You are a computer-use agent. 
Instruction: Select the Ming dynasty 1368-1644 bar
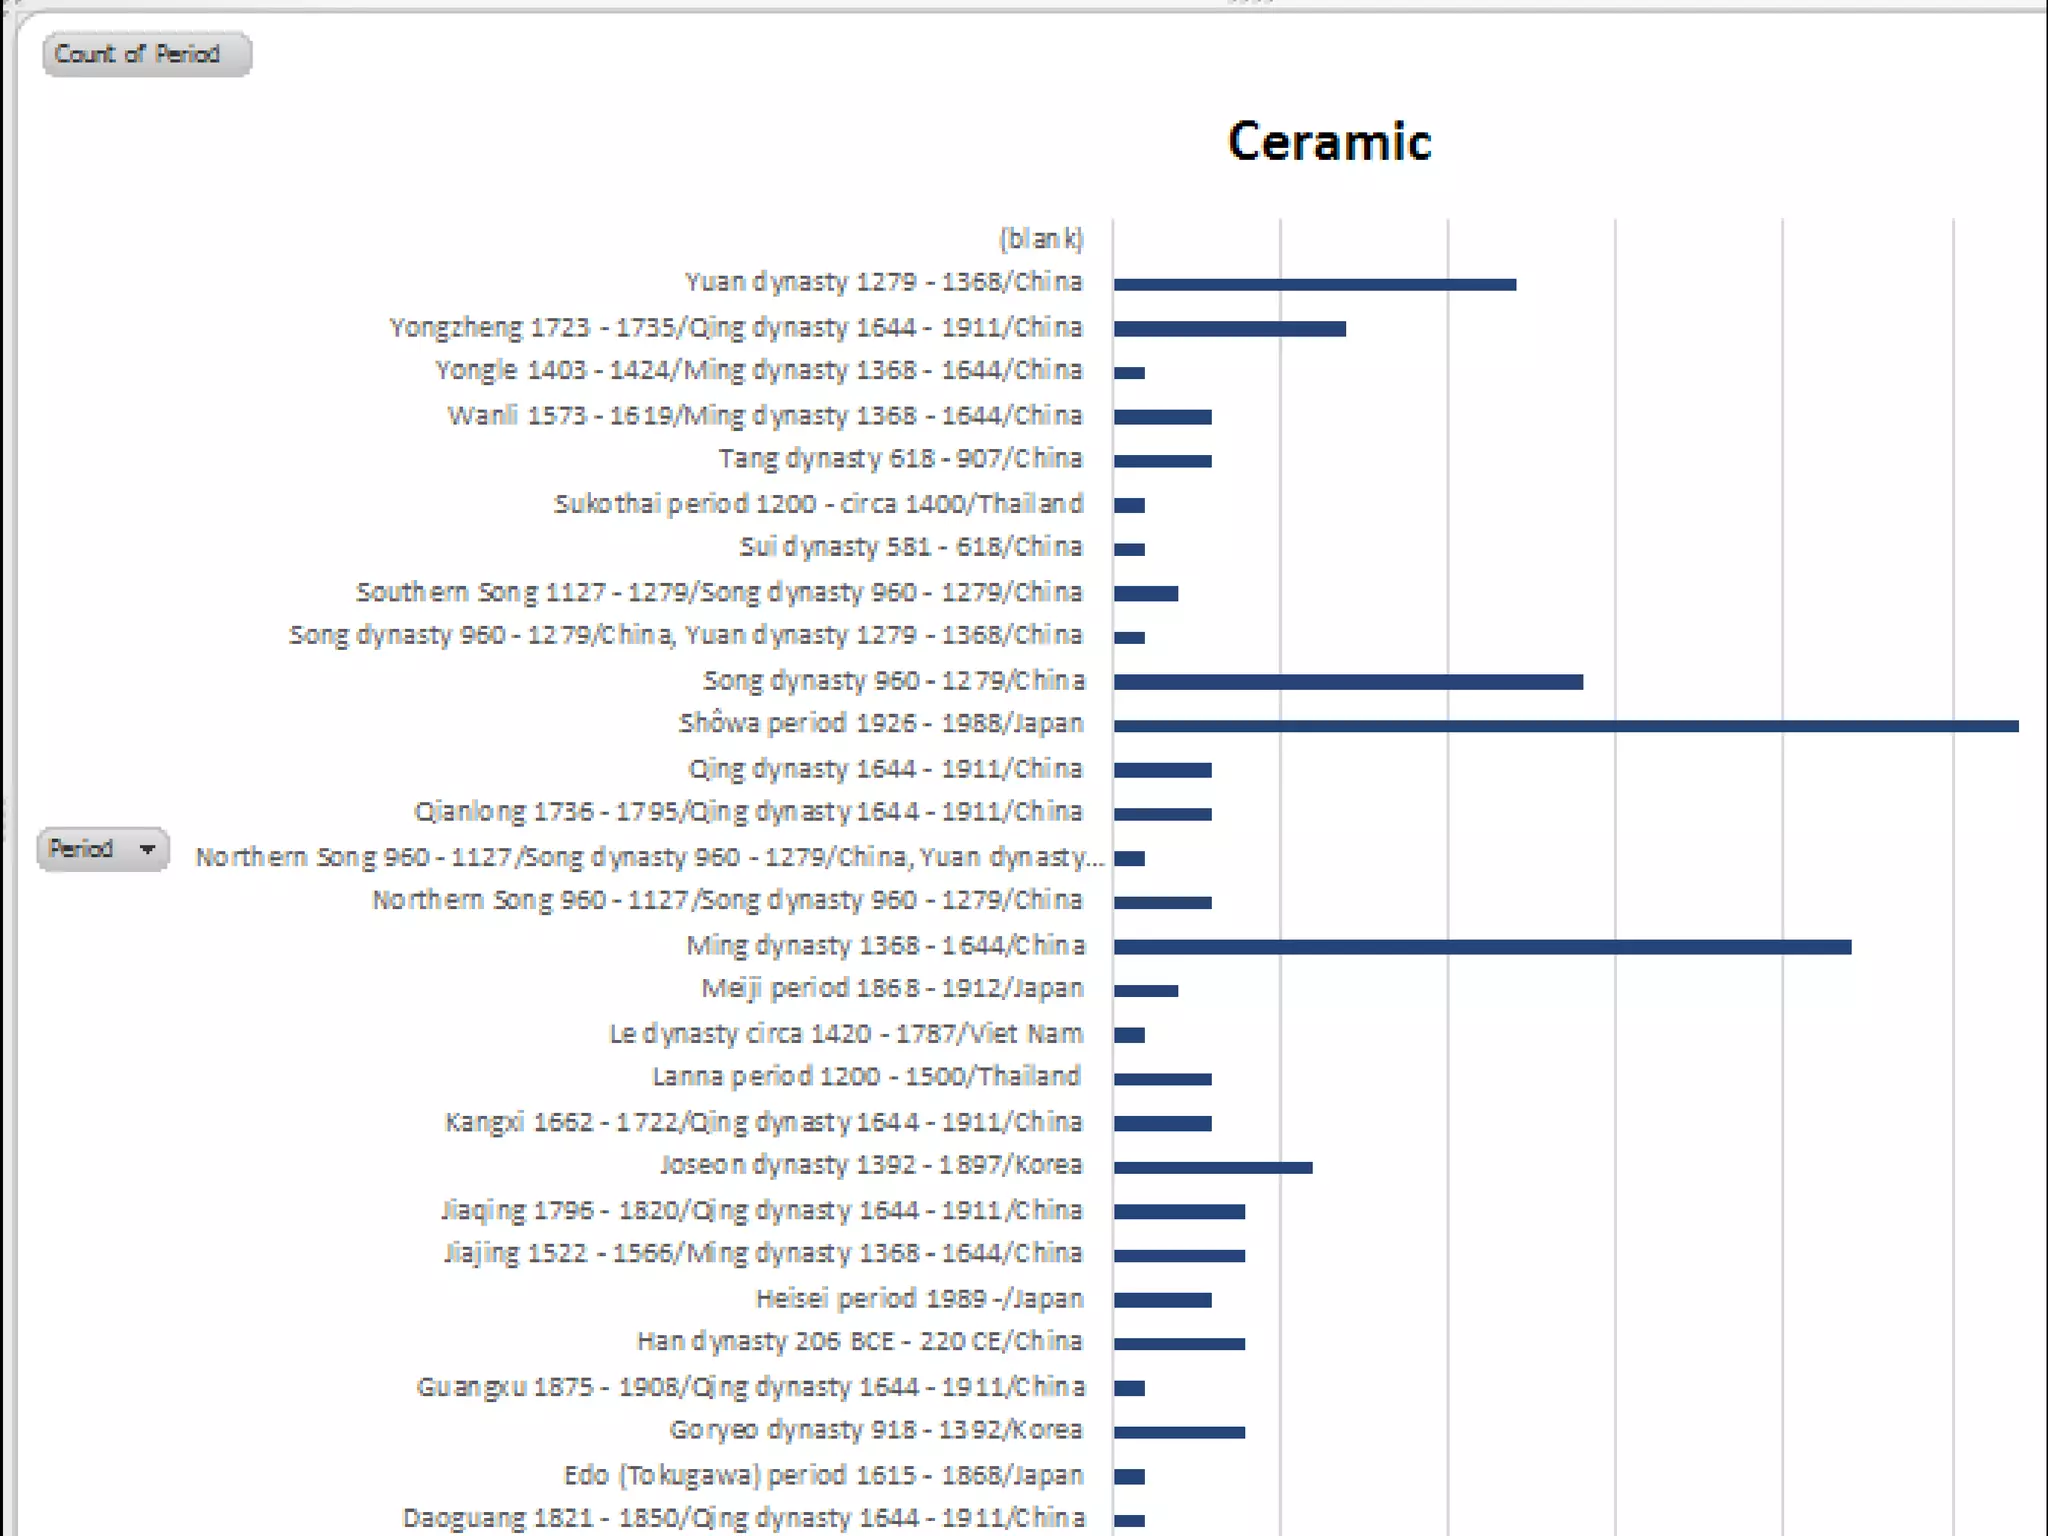coord(1482,947)
